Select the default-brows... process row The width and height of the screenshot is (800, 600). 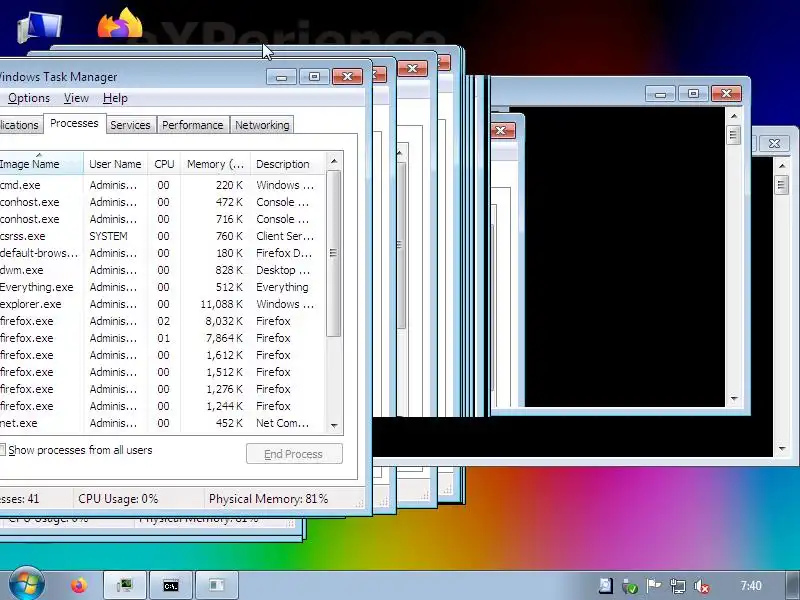tap(162, 253)
